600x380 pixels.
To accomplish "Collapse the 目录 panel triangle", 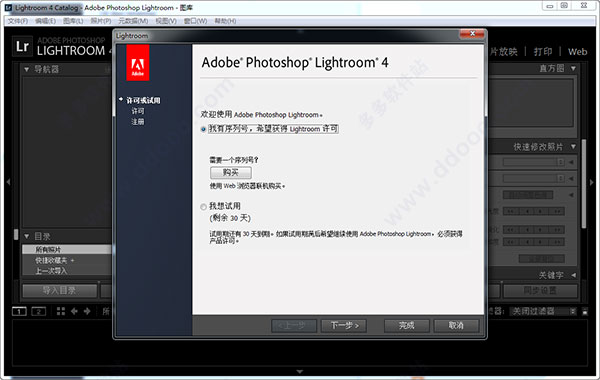I will coord(26,236).
